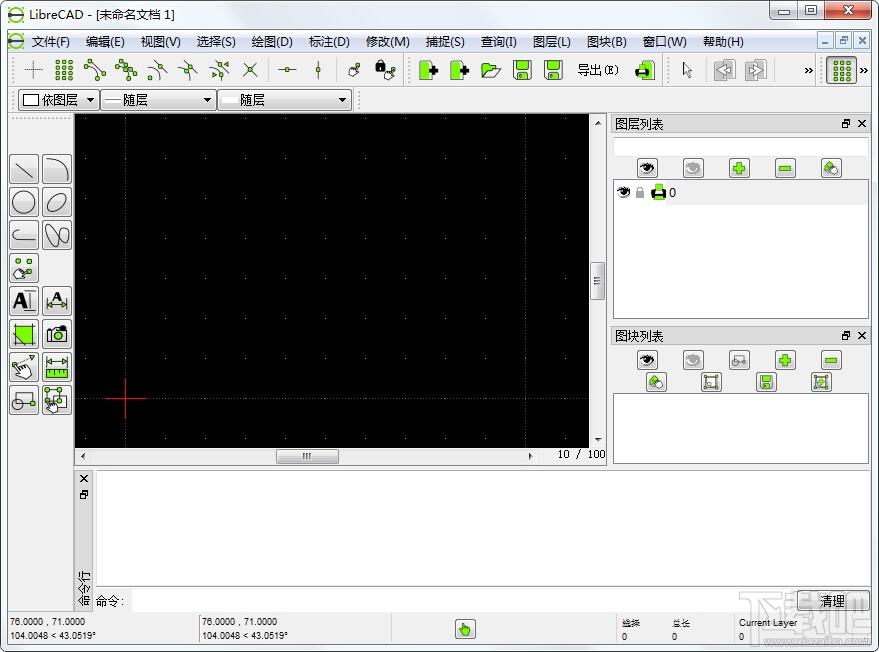
Task: Click the 导出(E) export button
Action: coord(598,70)
